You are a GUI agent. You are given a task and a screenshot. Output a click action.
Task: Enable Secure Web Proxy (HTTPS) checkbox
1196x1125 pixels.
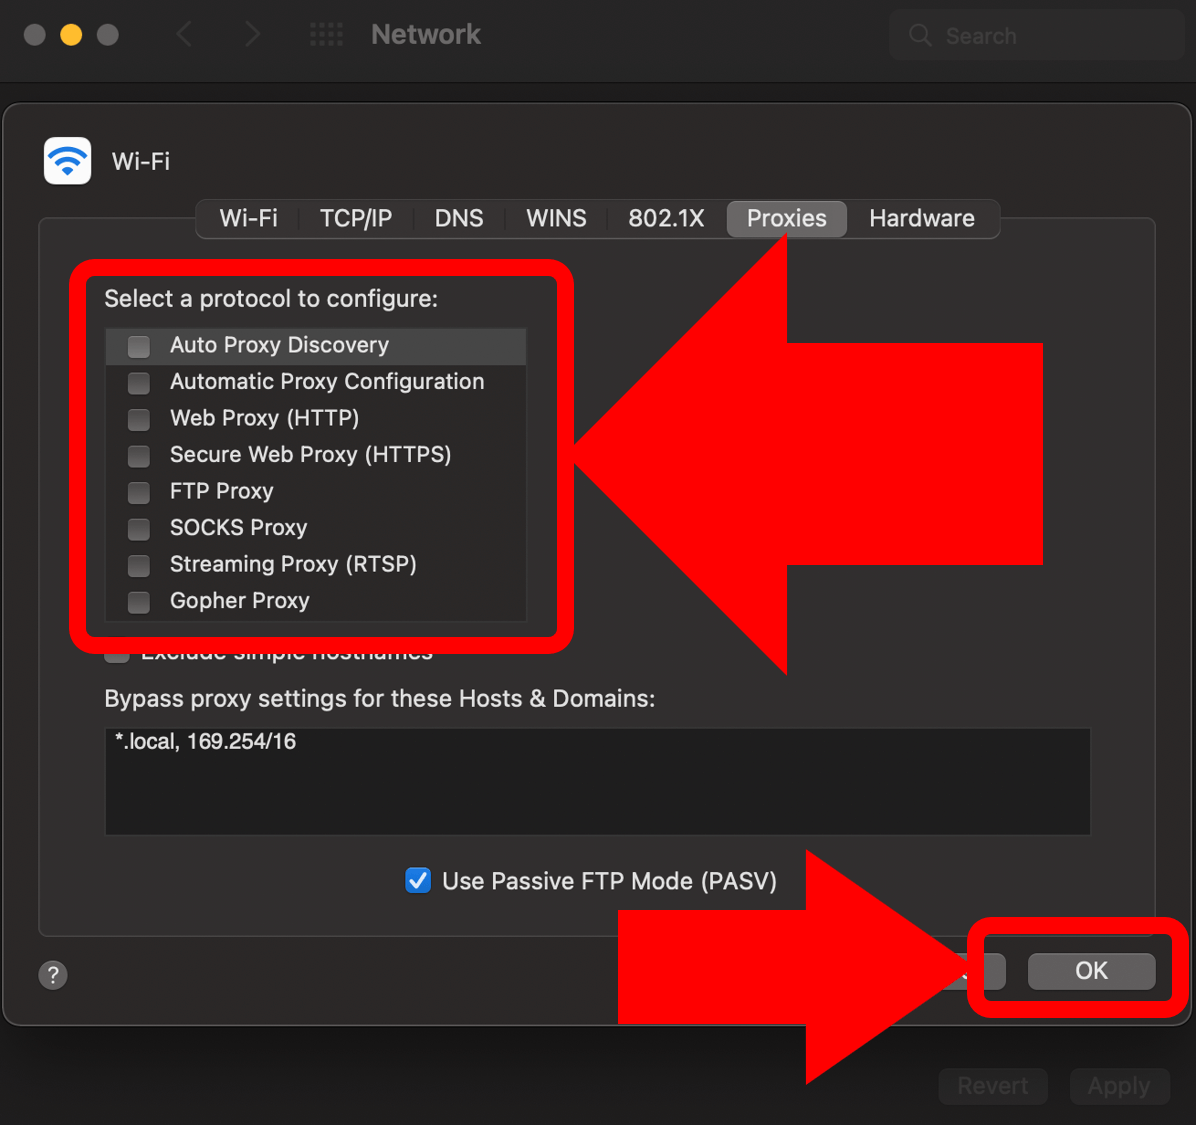click(x=139, y=456)
